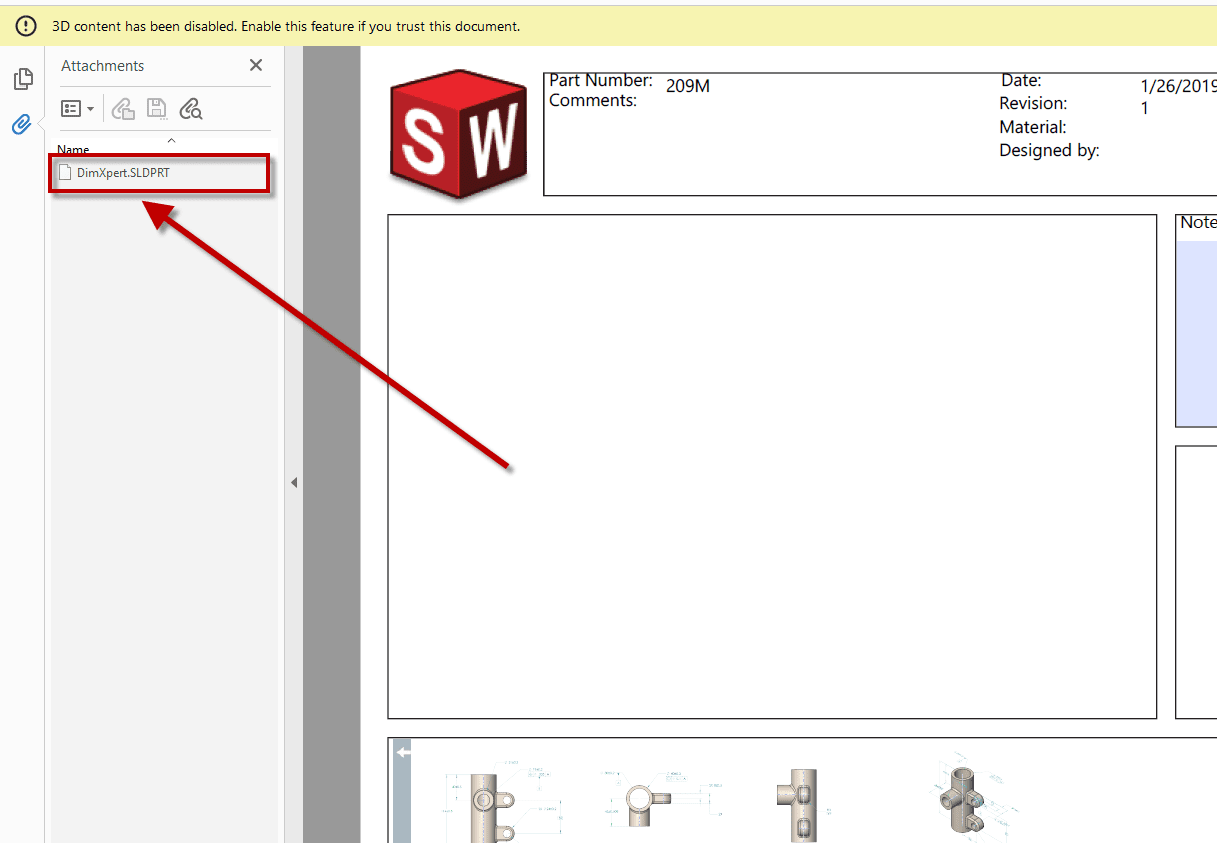The image size is (1217, 843).
Task: Close the Attachments panel
Action: [256, 65]
